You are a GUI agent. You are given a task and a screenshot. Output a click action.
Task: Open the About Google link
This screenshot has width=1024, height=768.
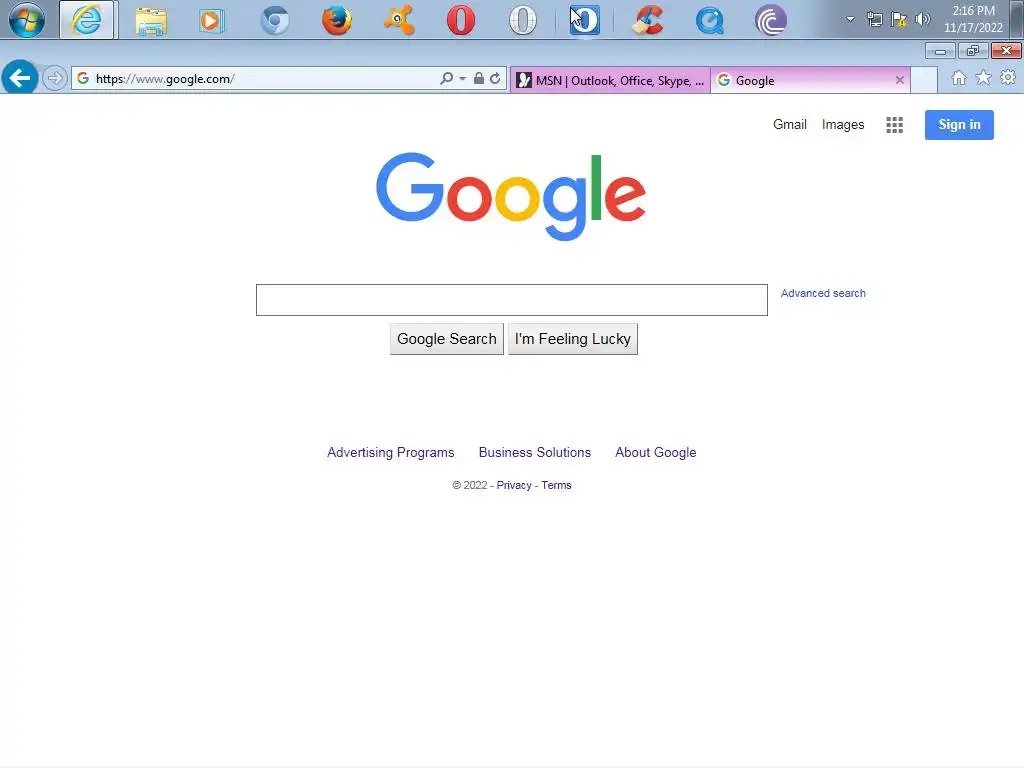tap(655, 453)
